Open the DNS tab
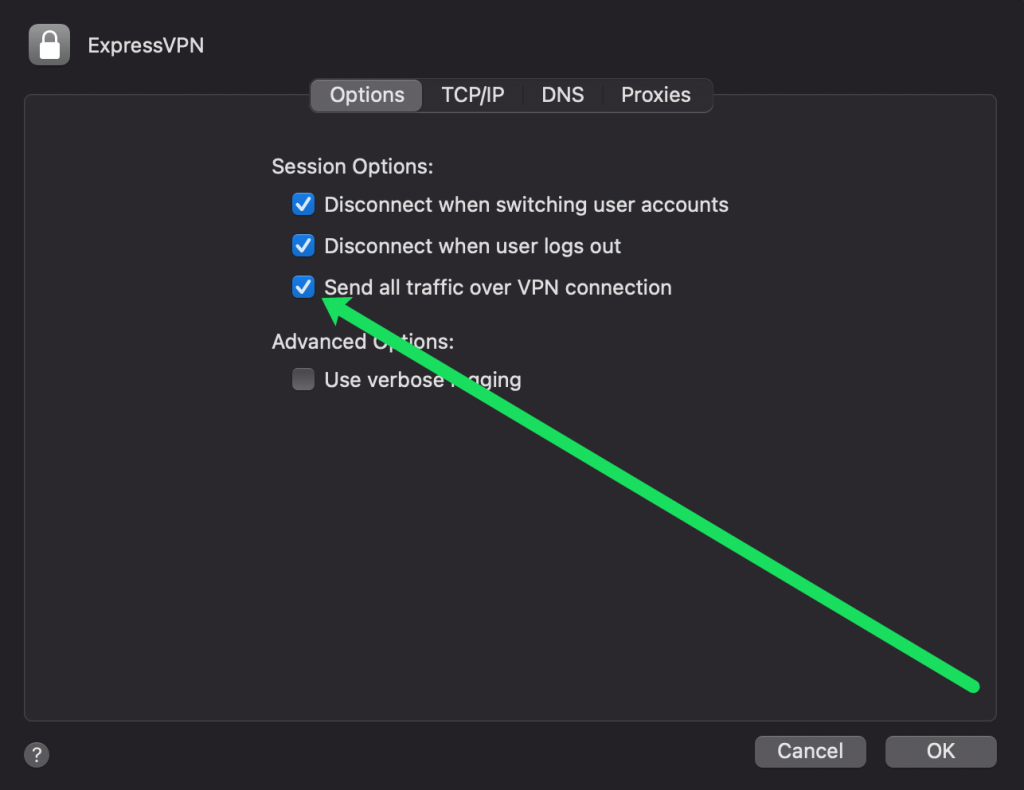 (563, 95)
